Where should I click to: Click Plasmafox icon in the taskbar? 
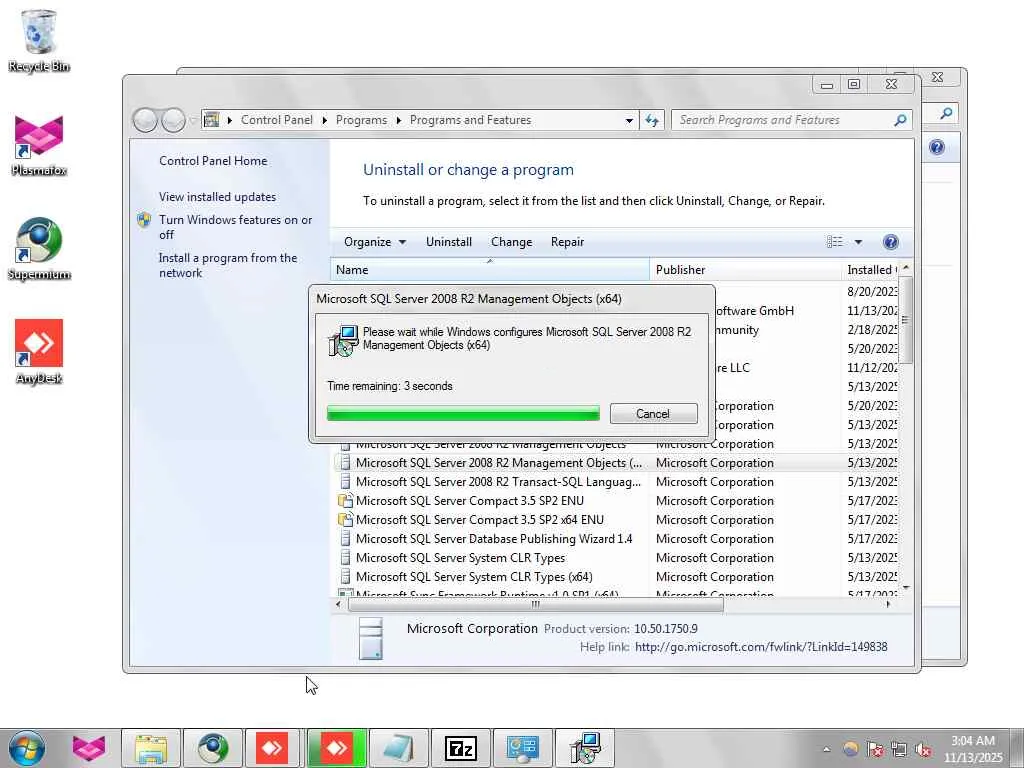[89, 748]
